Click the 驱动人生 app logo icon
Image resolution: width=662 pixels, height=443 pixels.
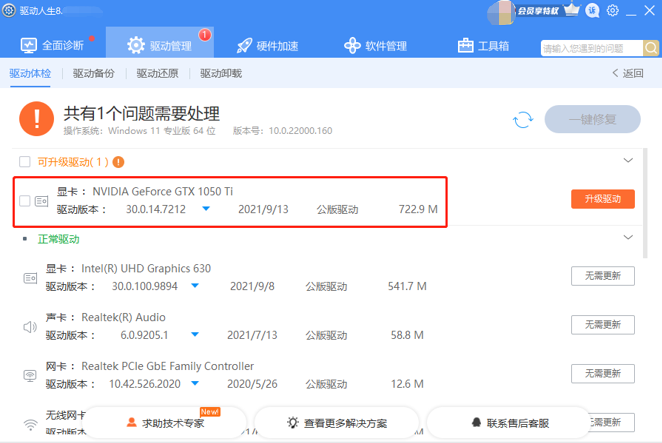9,10
